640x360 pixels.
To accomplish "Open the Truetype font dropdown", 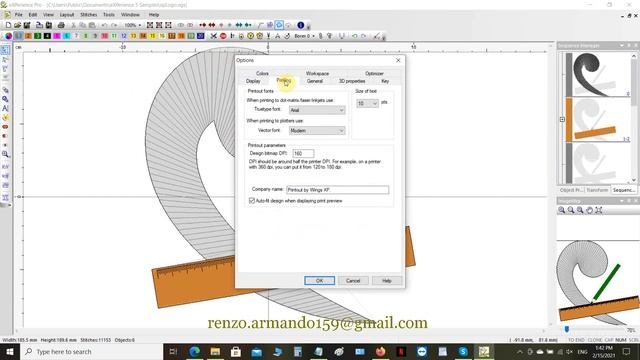I will [x=317, y=110].
